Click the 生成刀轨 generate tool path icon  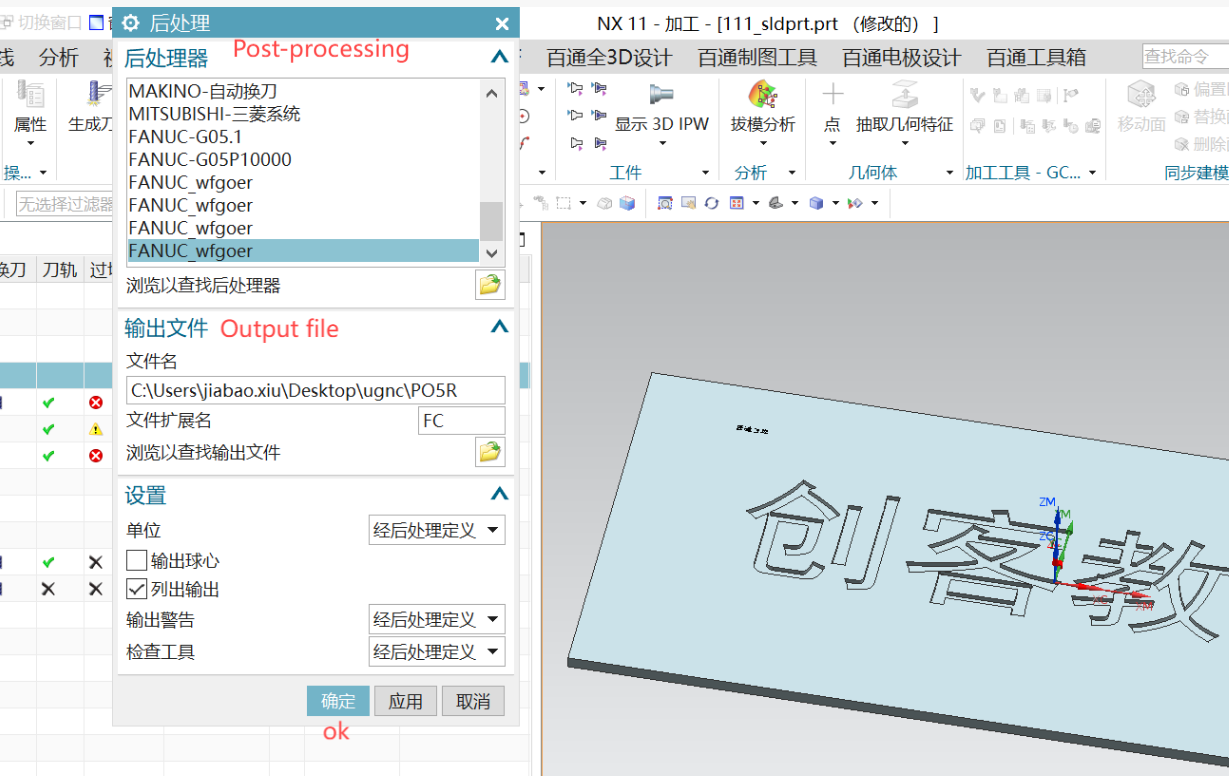(x=100, y=95)
